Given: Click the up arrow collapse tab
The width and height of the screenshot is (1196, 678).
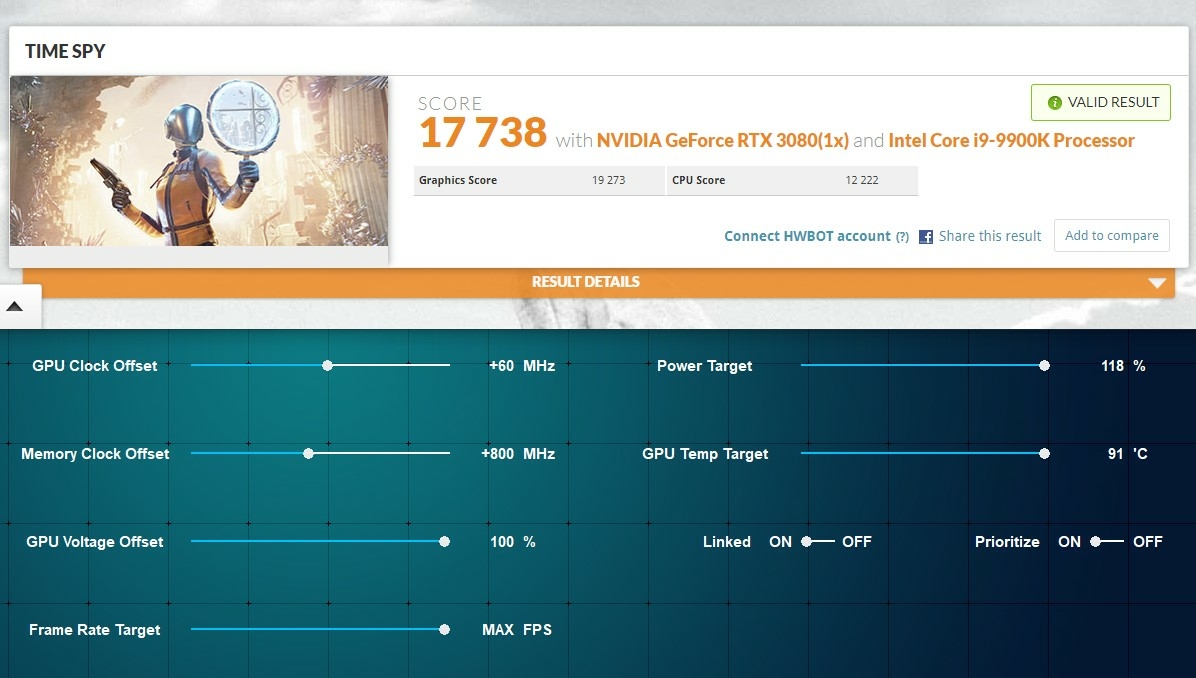Looking at the screenshot, I should pos(14,307).
